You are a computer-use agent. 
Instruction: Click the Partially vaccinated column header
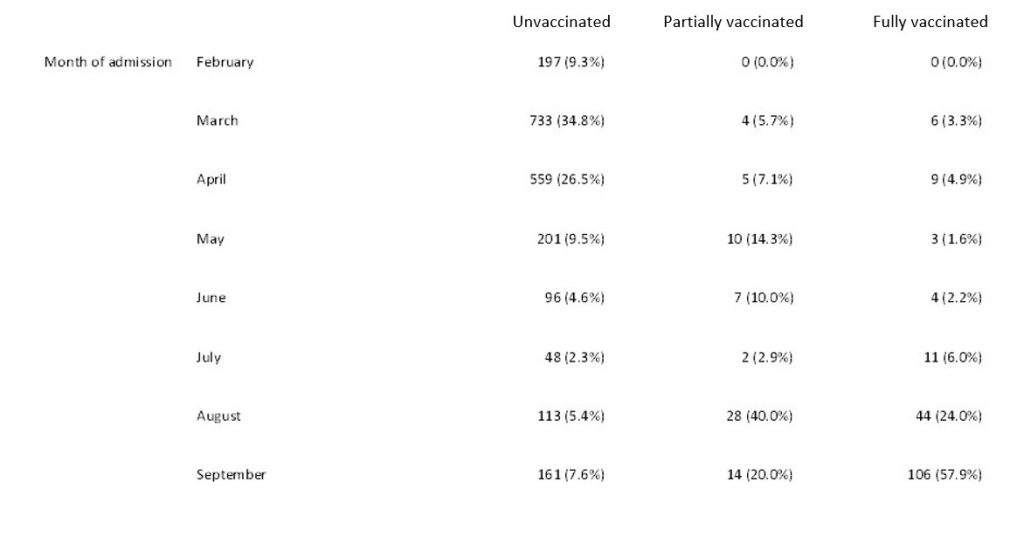[x=733, y=22]
